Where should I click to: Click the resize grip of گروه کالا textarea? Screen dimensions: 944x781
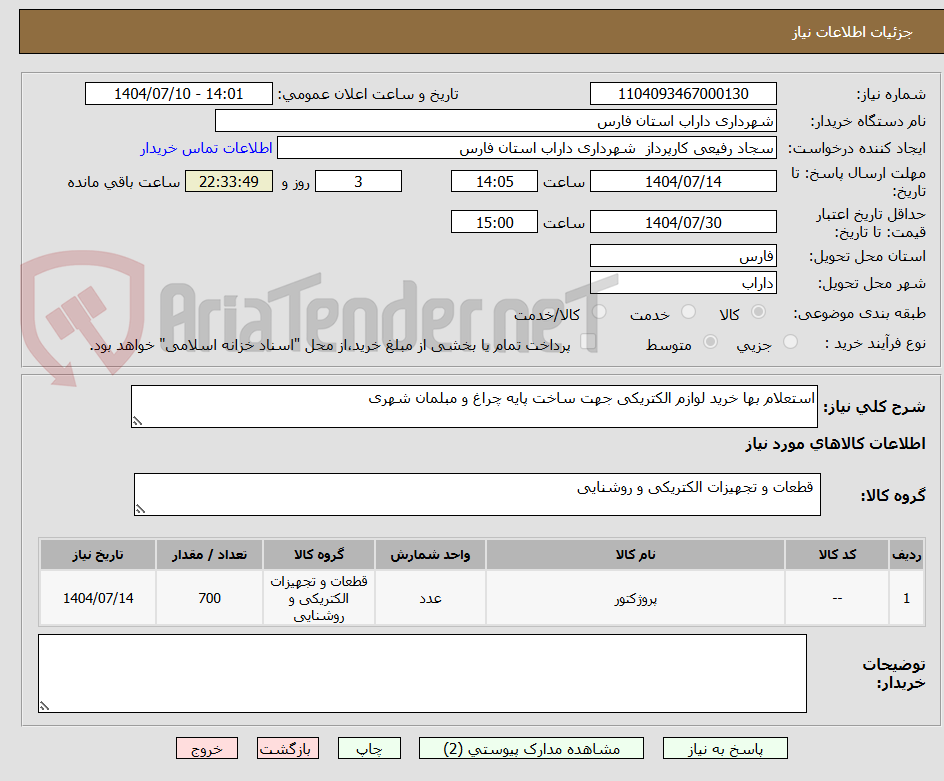[x=140, y=509]
